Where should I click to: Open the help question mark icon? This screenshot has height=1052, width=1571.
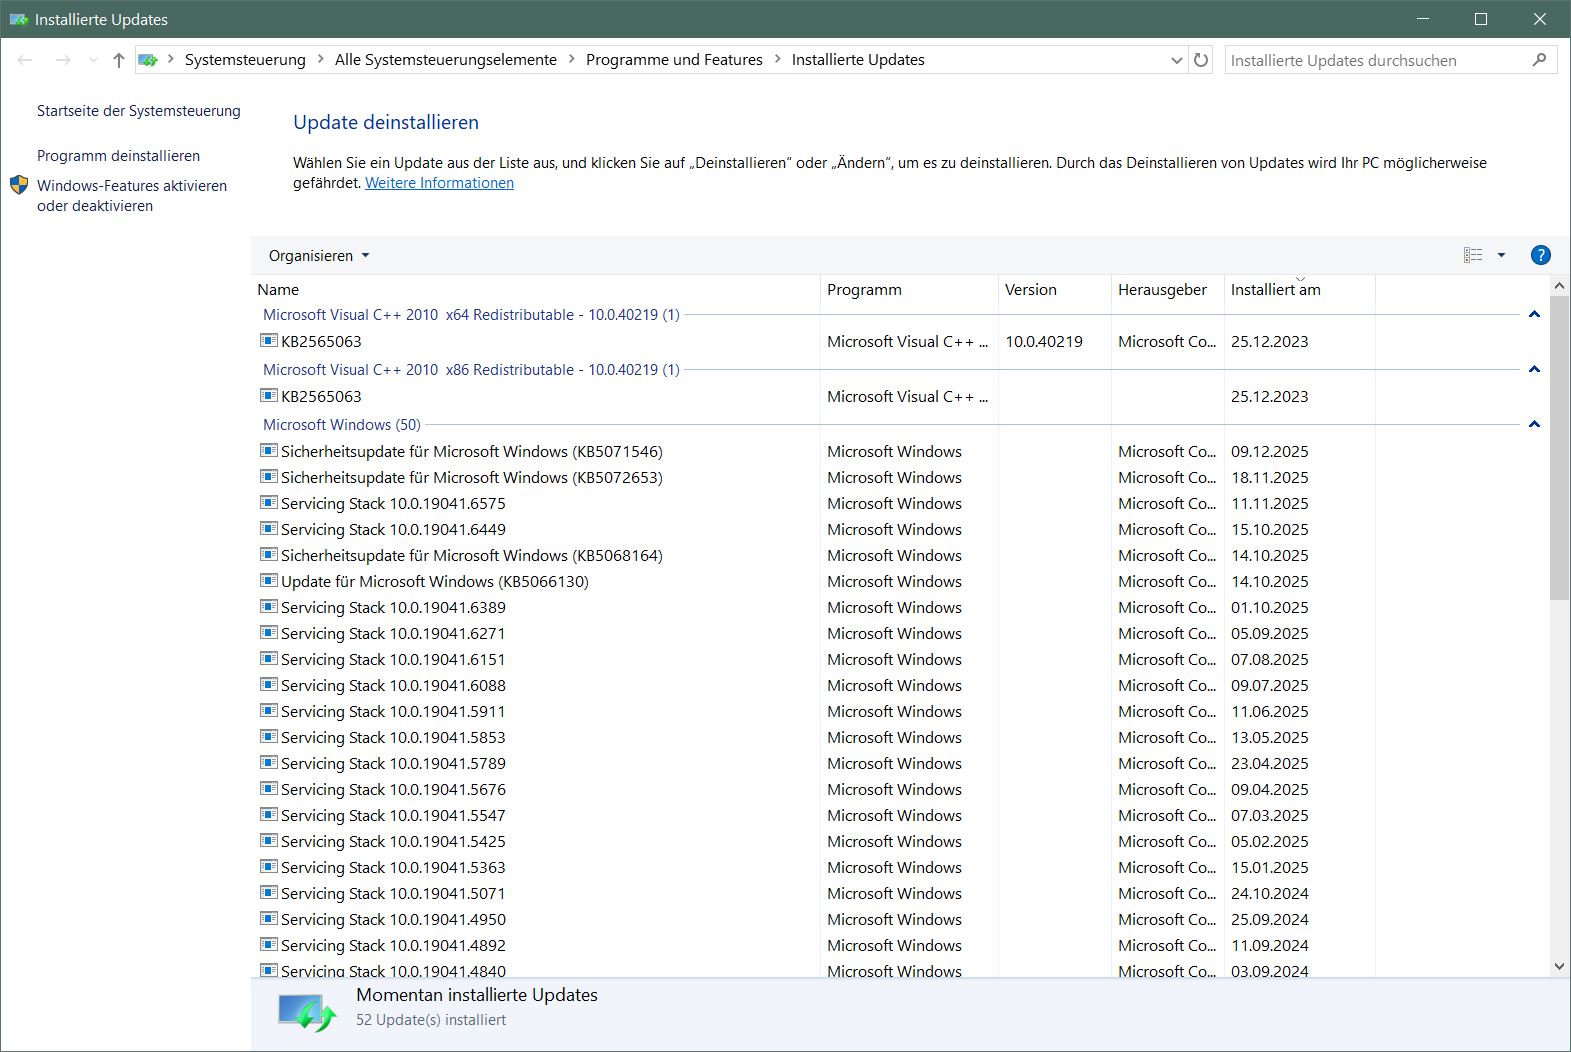[1541, 255]
